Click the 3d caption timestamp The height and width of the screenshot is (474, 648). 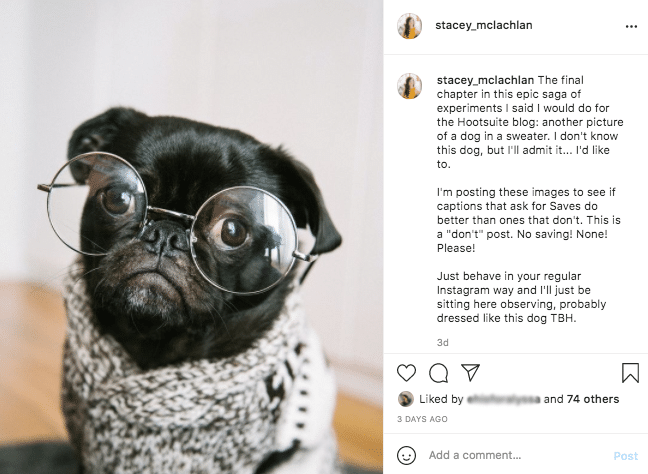pos(442,343)
